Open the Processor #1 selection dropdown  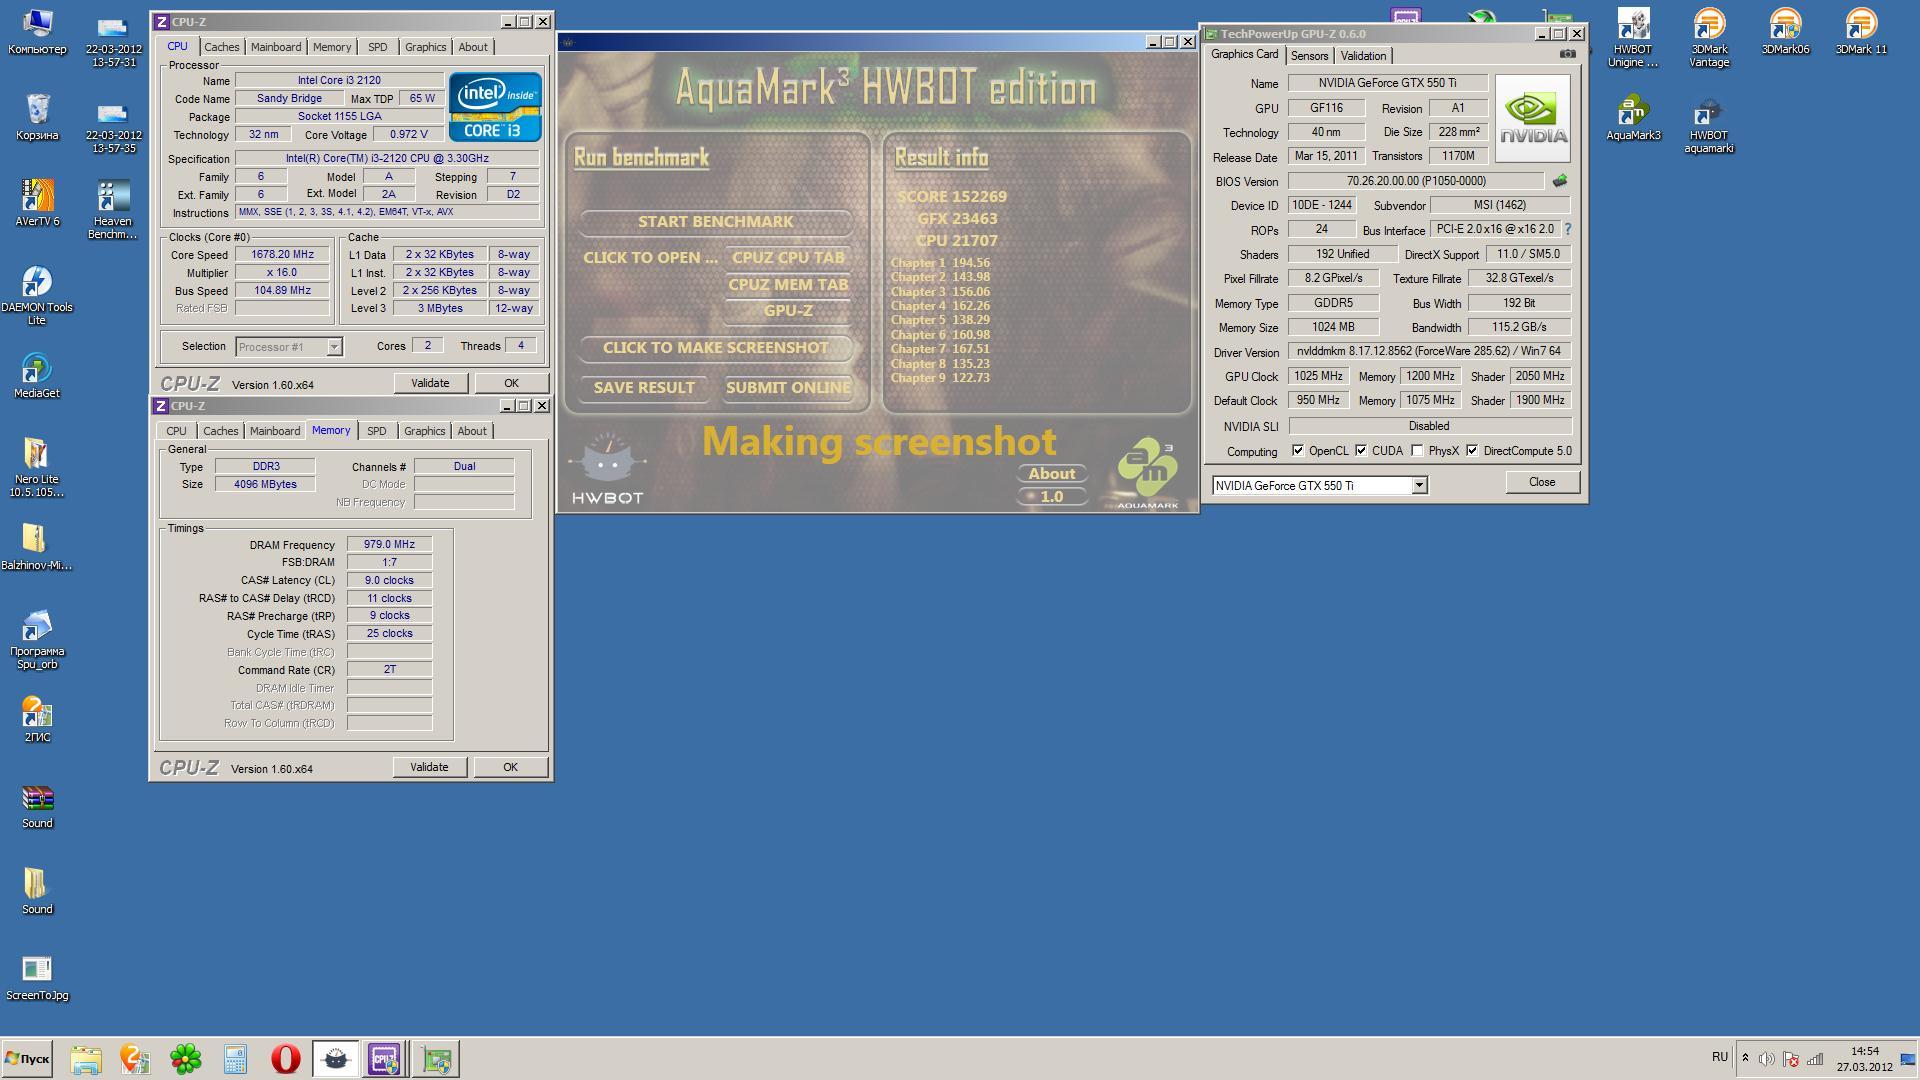tap(334, 347)
